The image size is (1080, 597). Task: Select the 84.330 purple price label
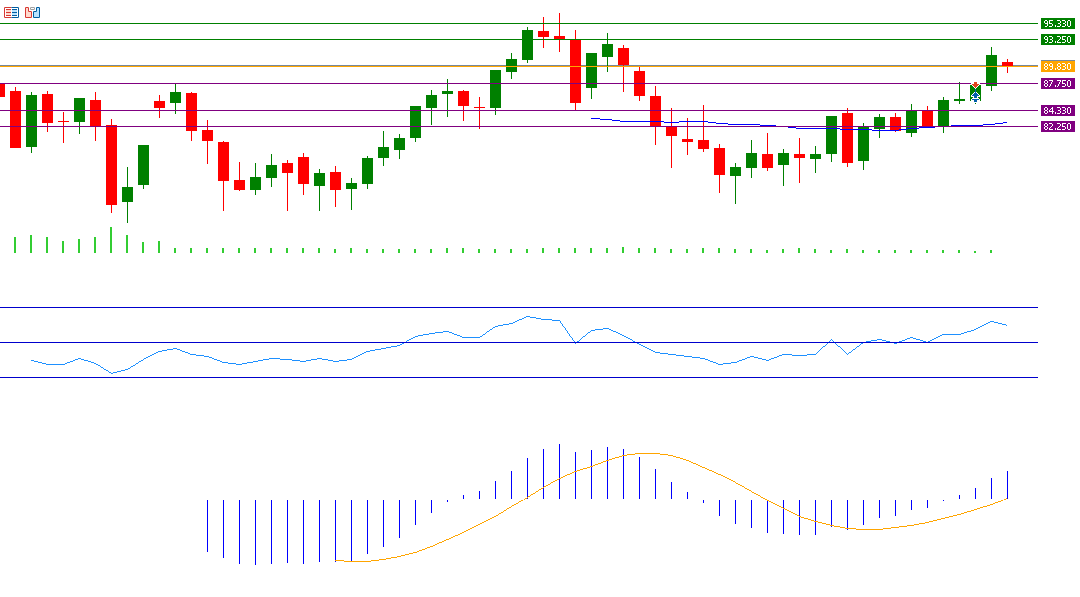click(x=1057, y=110)
